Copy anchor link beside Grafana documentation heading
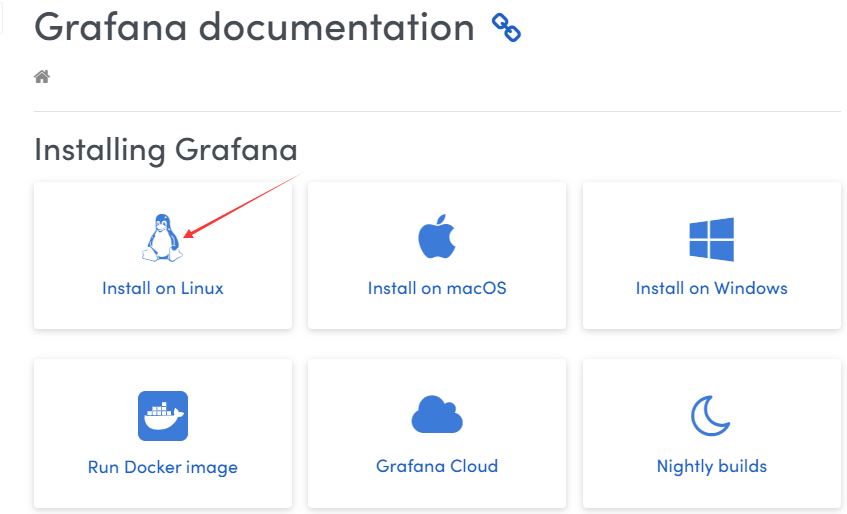The image size is (847, 514). (506, 28)
